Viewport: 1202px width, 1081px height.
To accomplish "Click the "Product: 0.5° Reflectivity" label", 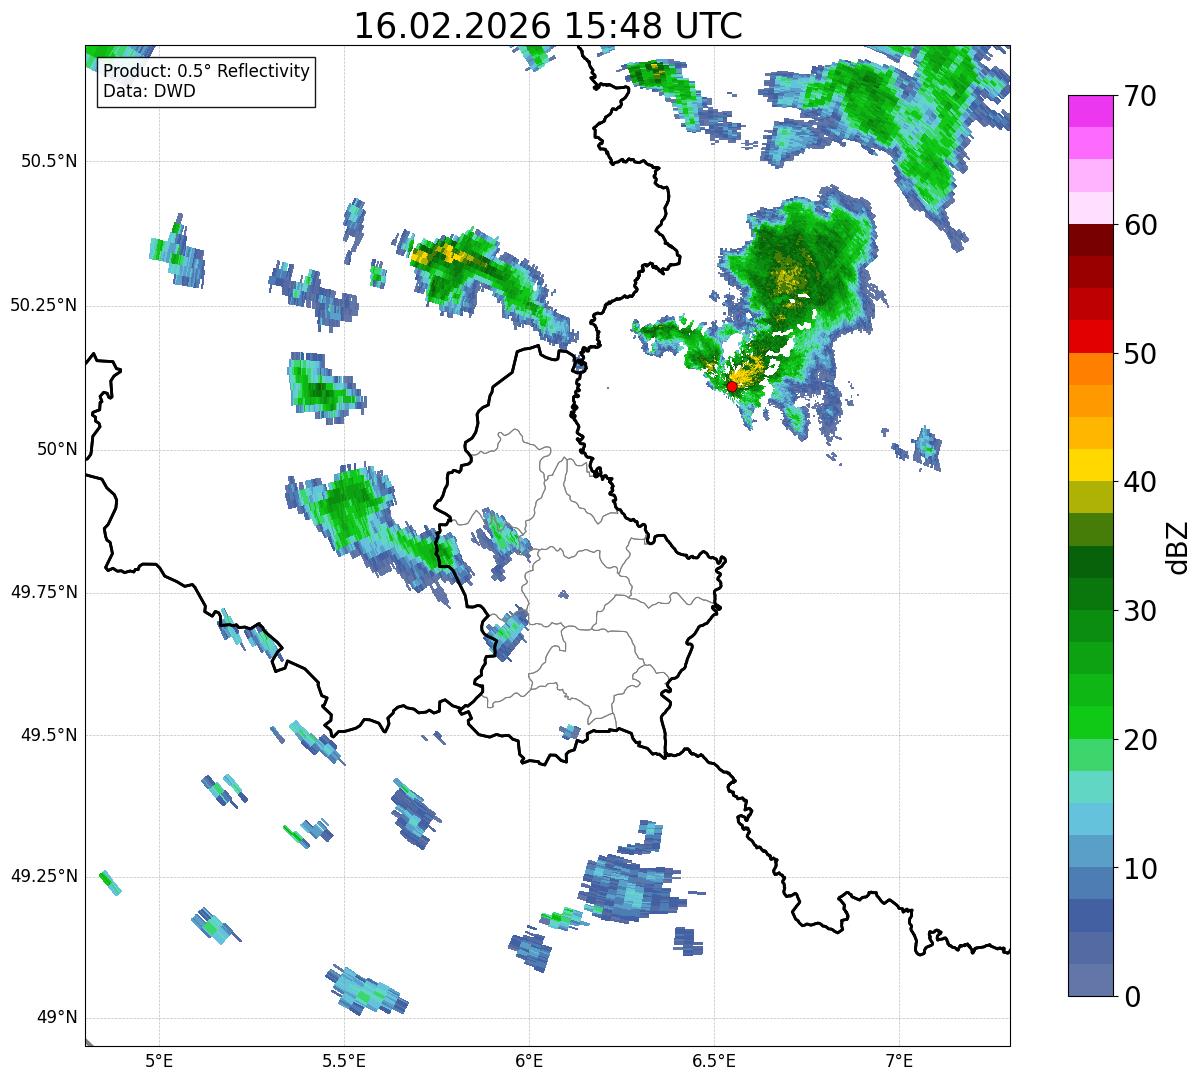I will (x=206, y=72).
